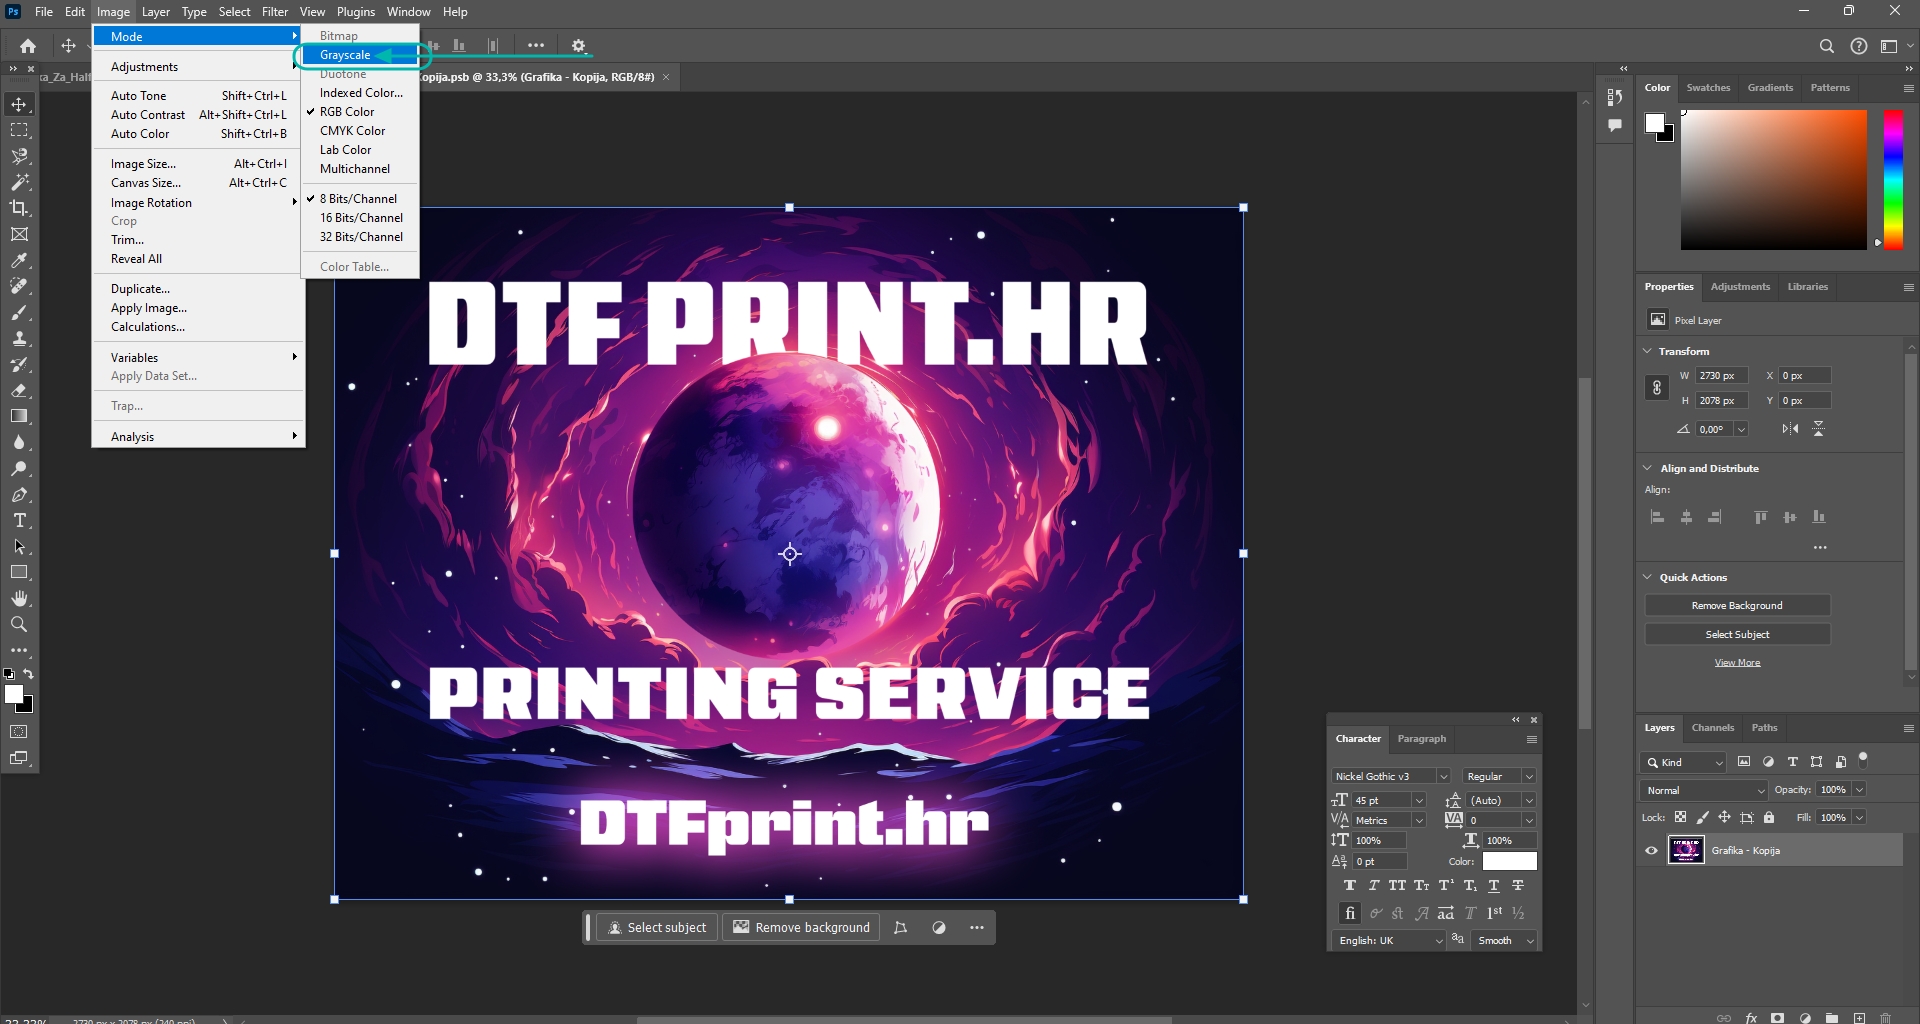Select the Hand tool
This screenshot has width=1920, height=1024.
tap(19, 598)
